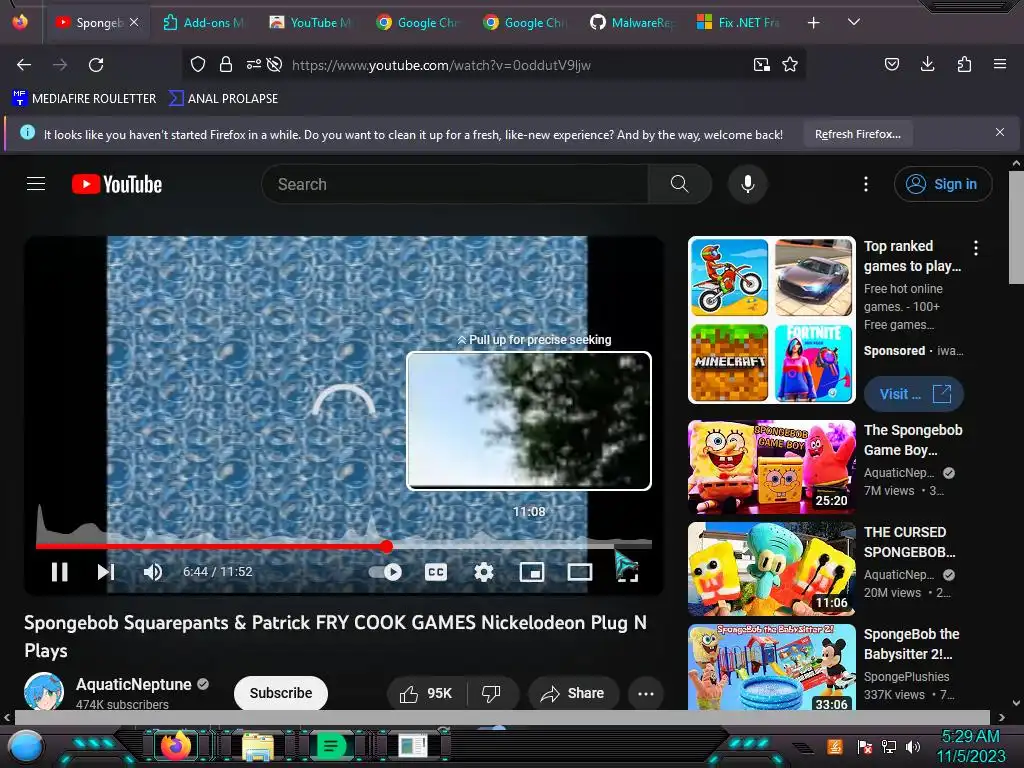Open THE CURSED SPONGEBOB video thumbnail
Screen dimensions: 1024x768
click(771, 569)
